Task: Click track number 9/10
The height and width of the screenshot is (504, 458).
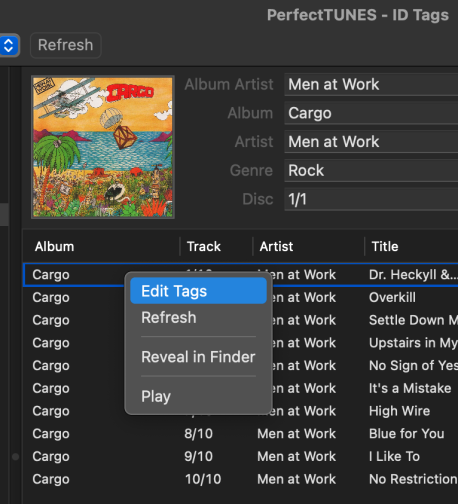Action: 198,456
